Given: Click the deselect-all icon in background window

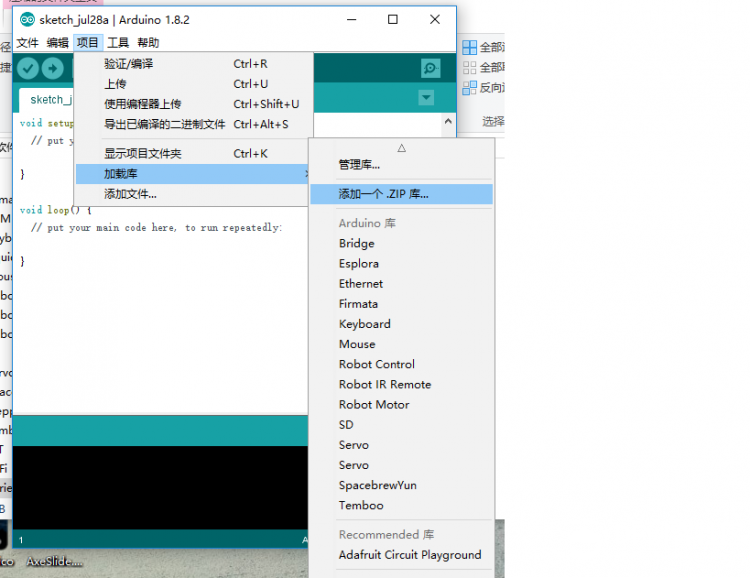Looking at the screenshot, I should [470, 67].
